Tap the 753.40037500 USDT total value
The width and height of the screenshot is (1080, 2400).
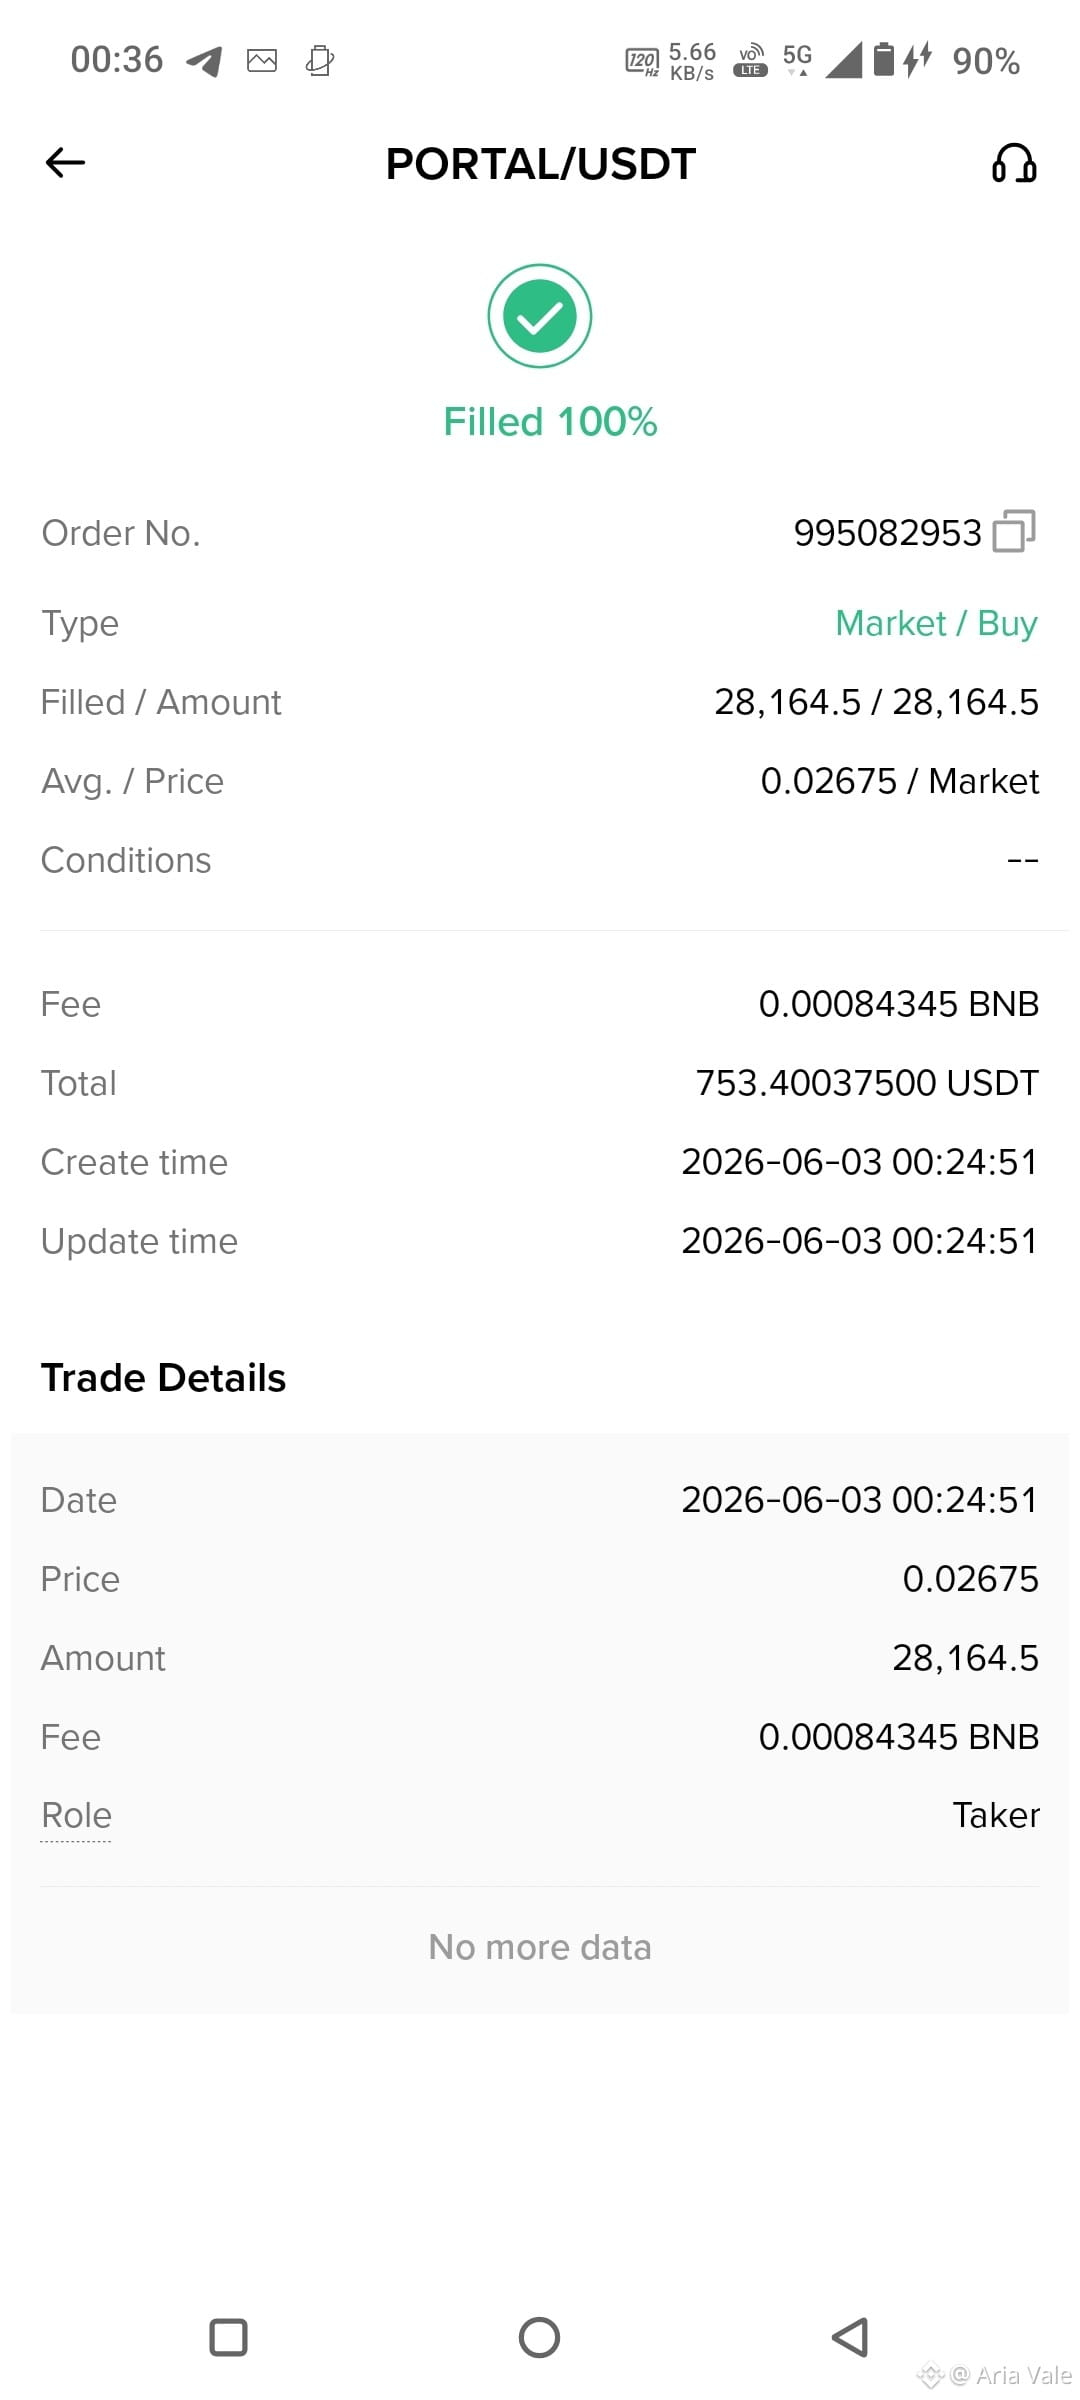[867, 1083]
